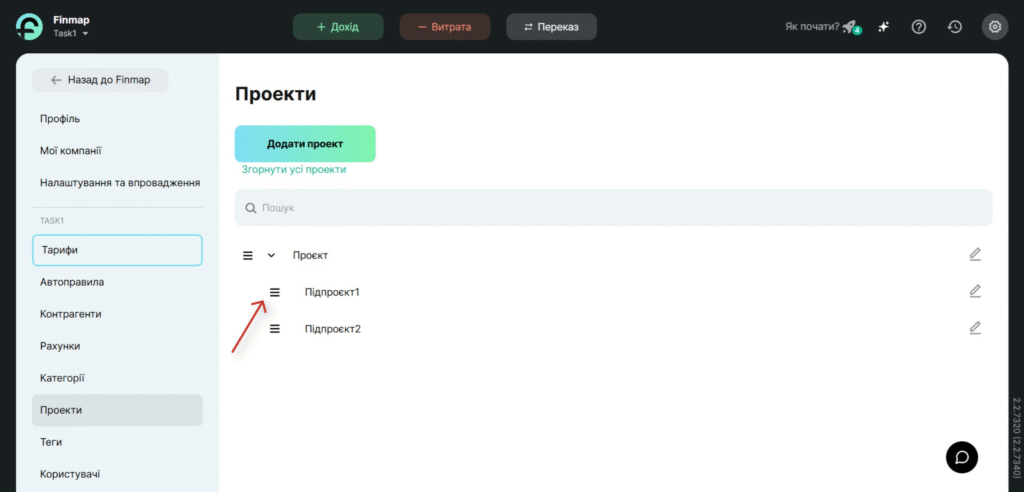Open Рахунки in the sidebar

pyautogui.click(x=60, y=346)
